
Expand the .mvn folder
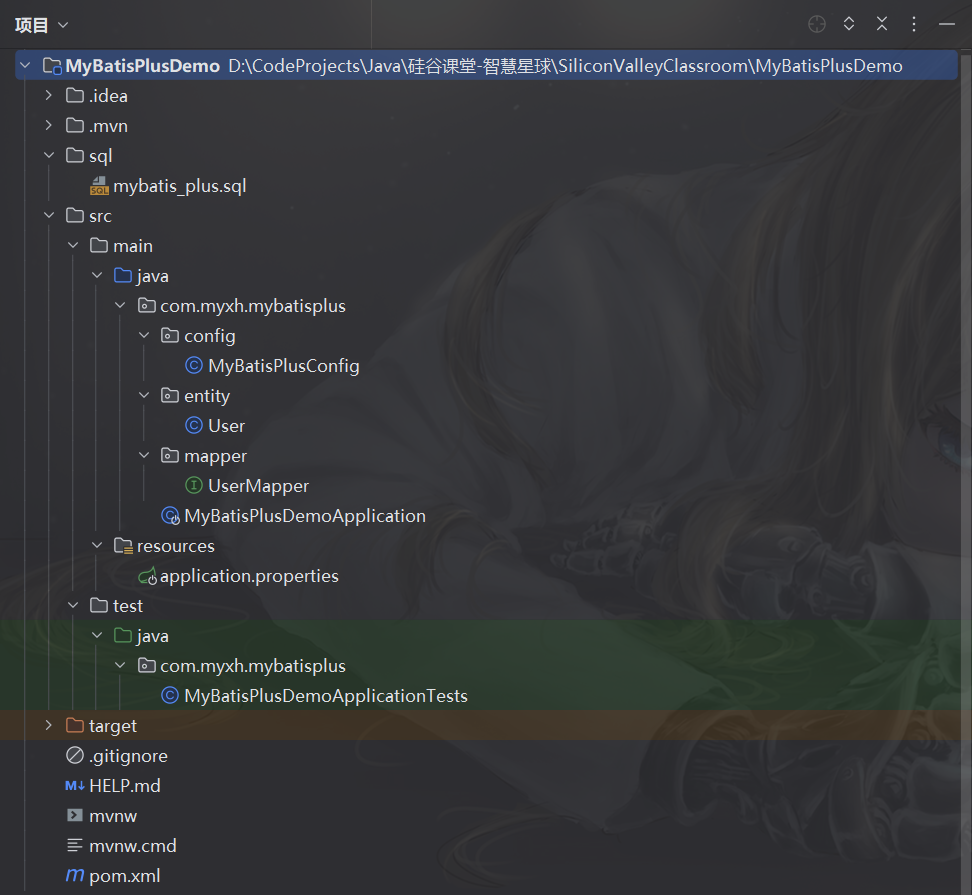point(49,125)
